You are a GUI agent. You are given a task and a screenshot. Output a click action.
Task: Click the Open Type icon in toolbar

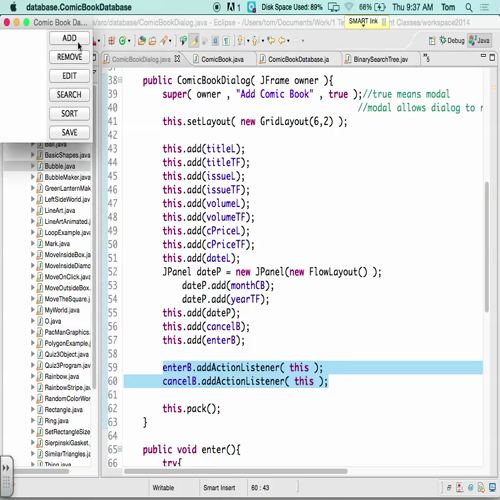pyautogui.click(x=142, y=41)
